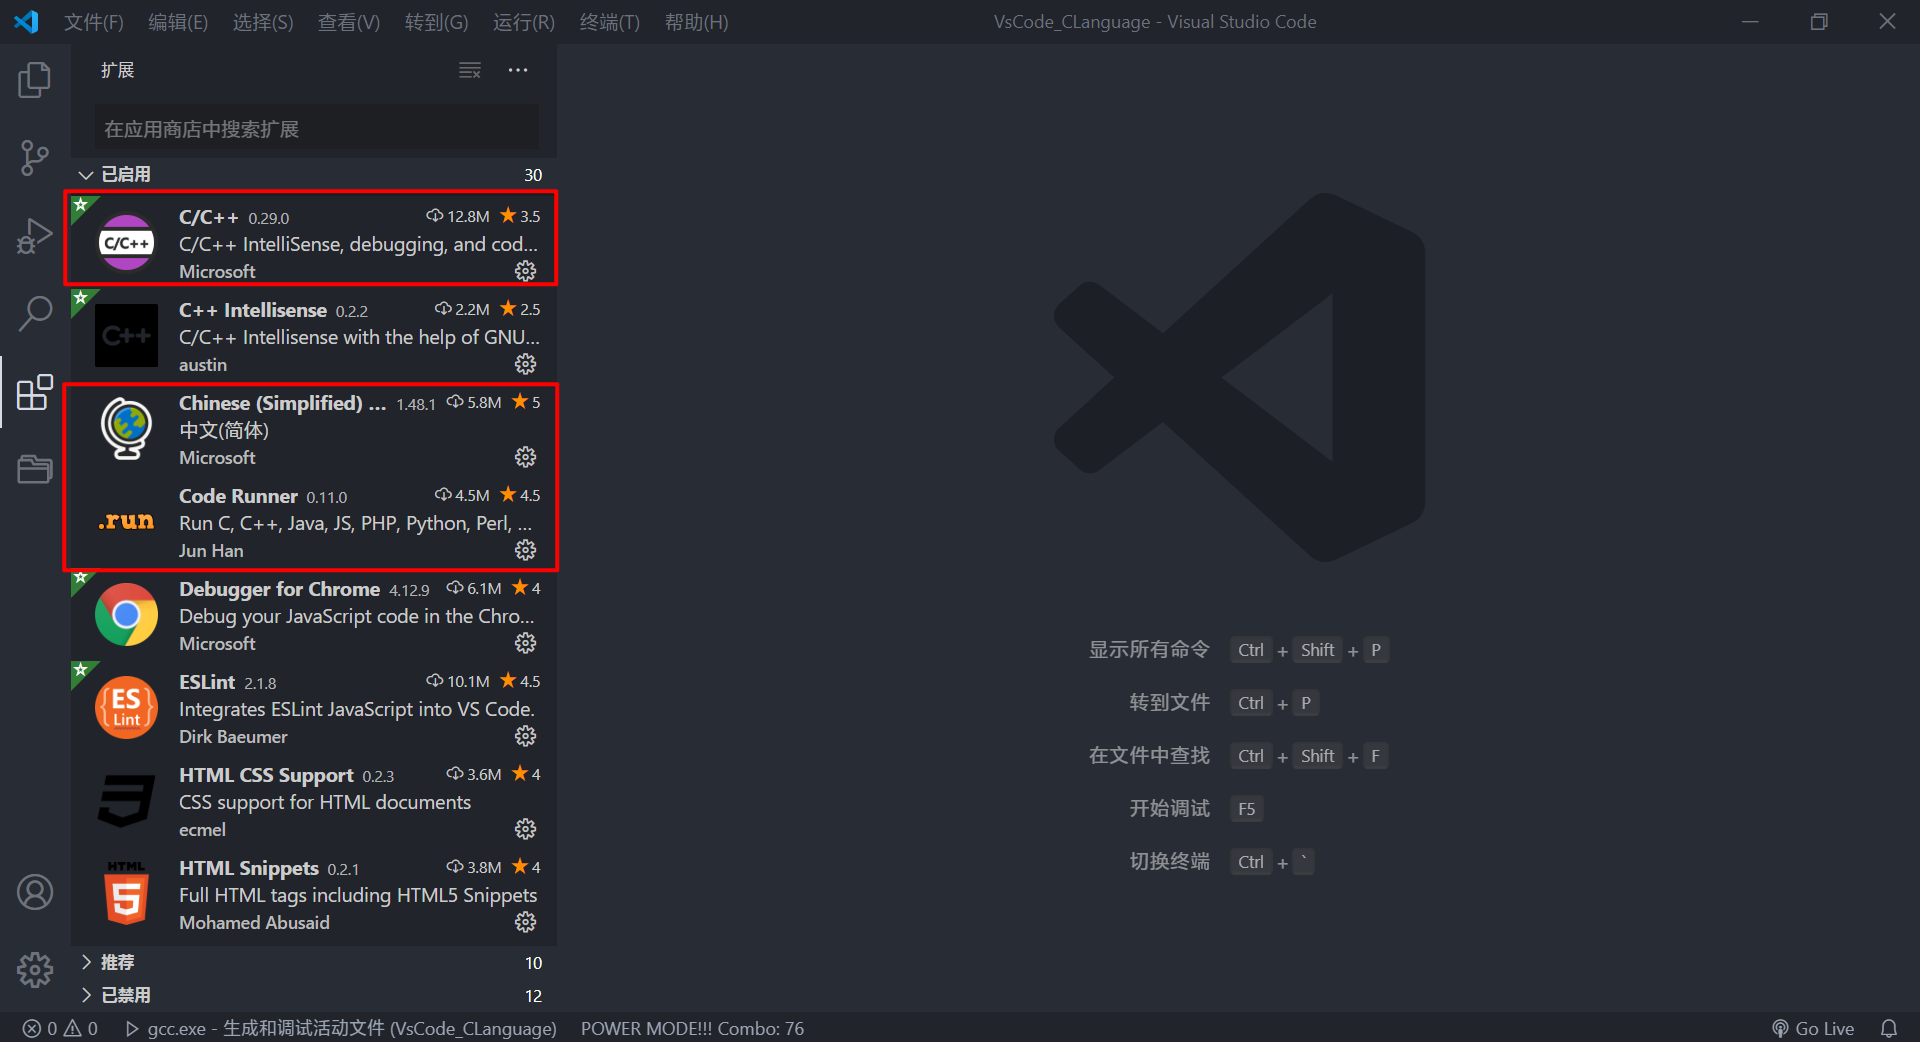The image size is (1920, 1042).
Task: Select the HTML CSS Support extension title
Action: click(266, 775)
